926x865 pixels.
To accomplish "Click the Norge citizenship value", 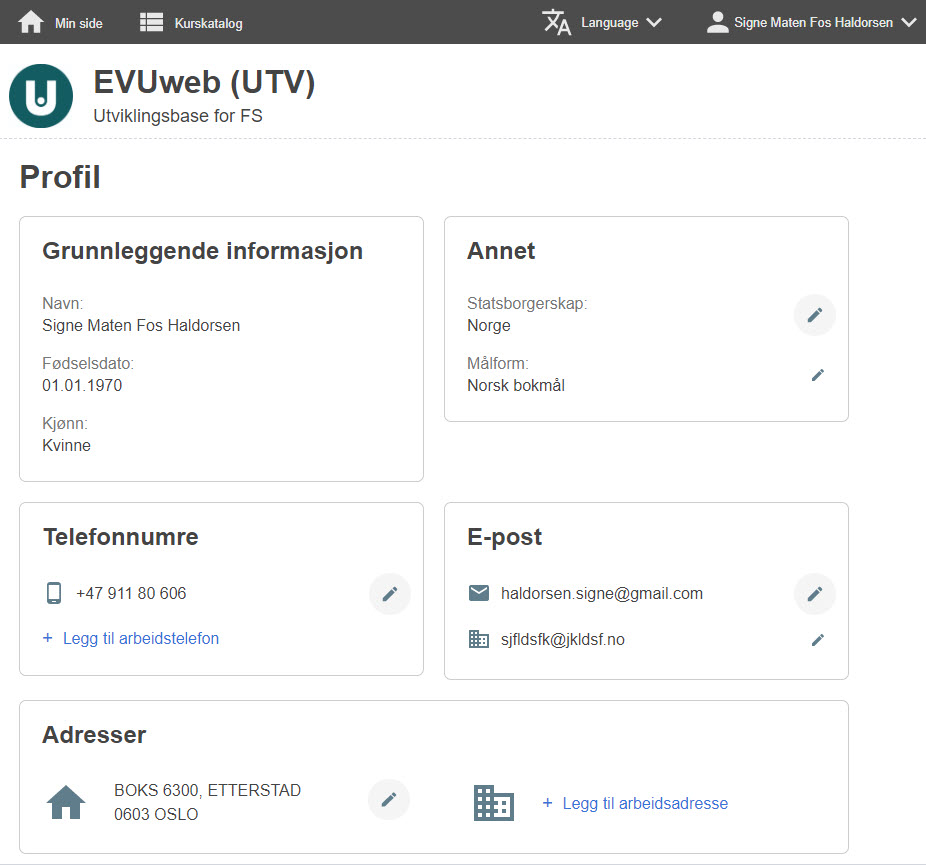I will (488, 325).
